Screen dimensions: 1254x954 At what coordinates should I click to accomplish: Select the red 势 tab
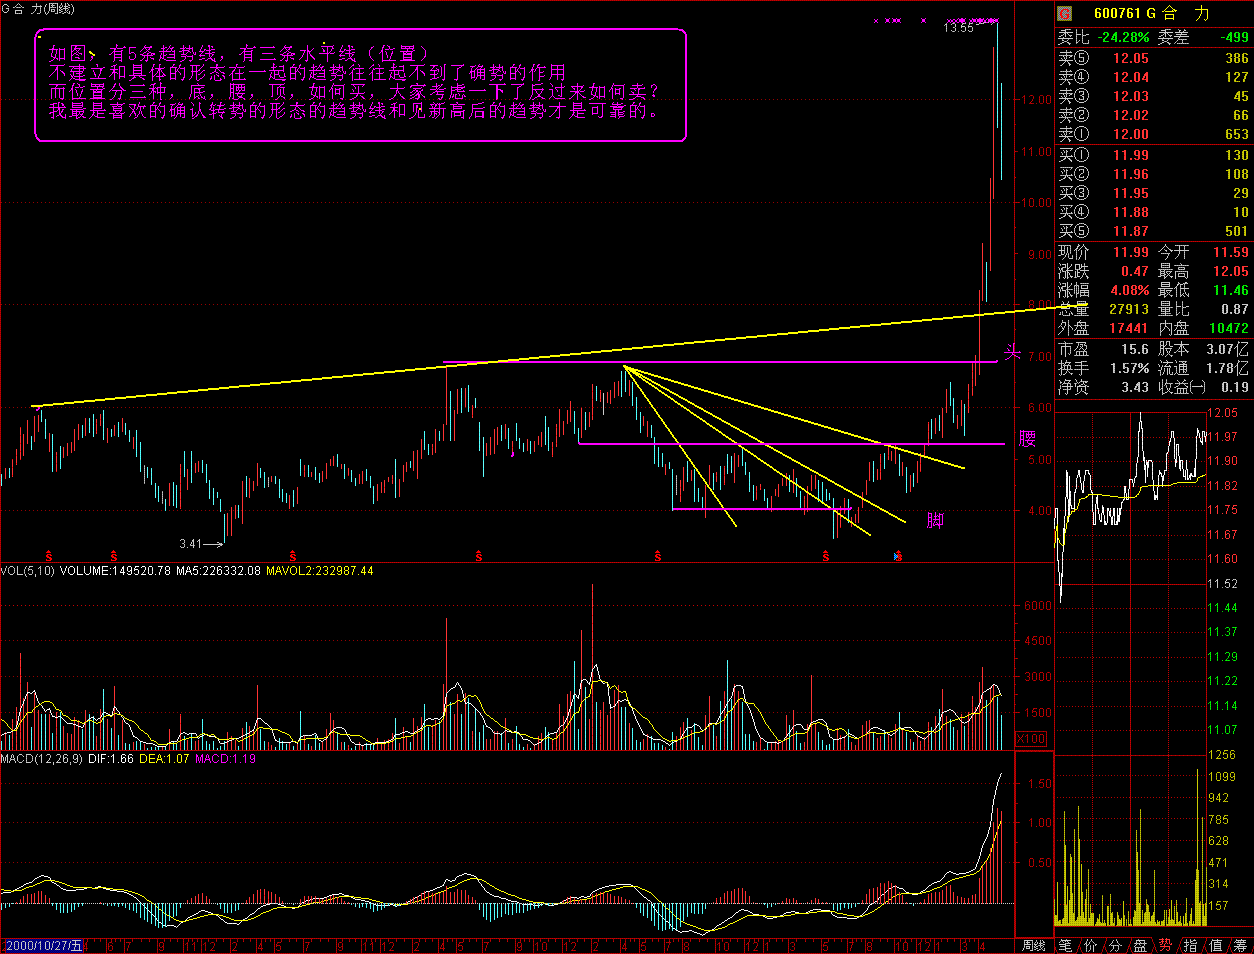tap(1165, 945)
